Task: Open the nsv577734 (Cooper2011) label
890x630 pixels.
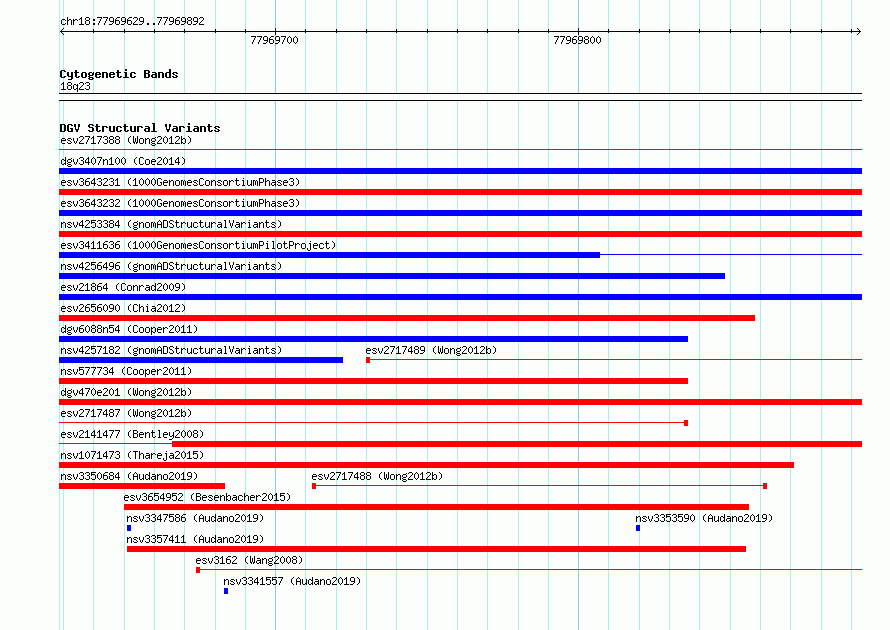Action: click(126, 371)
